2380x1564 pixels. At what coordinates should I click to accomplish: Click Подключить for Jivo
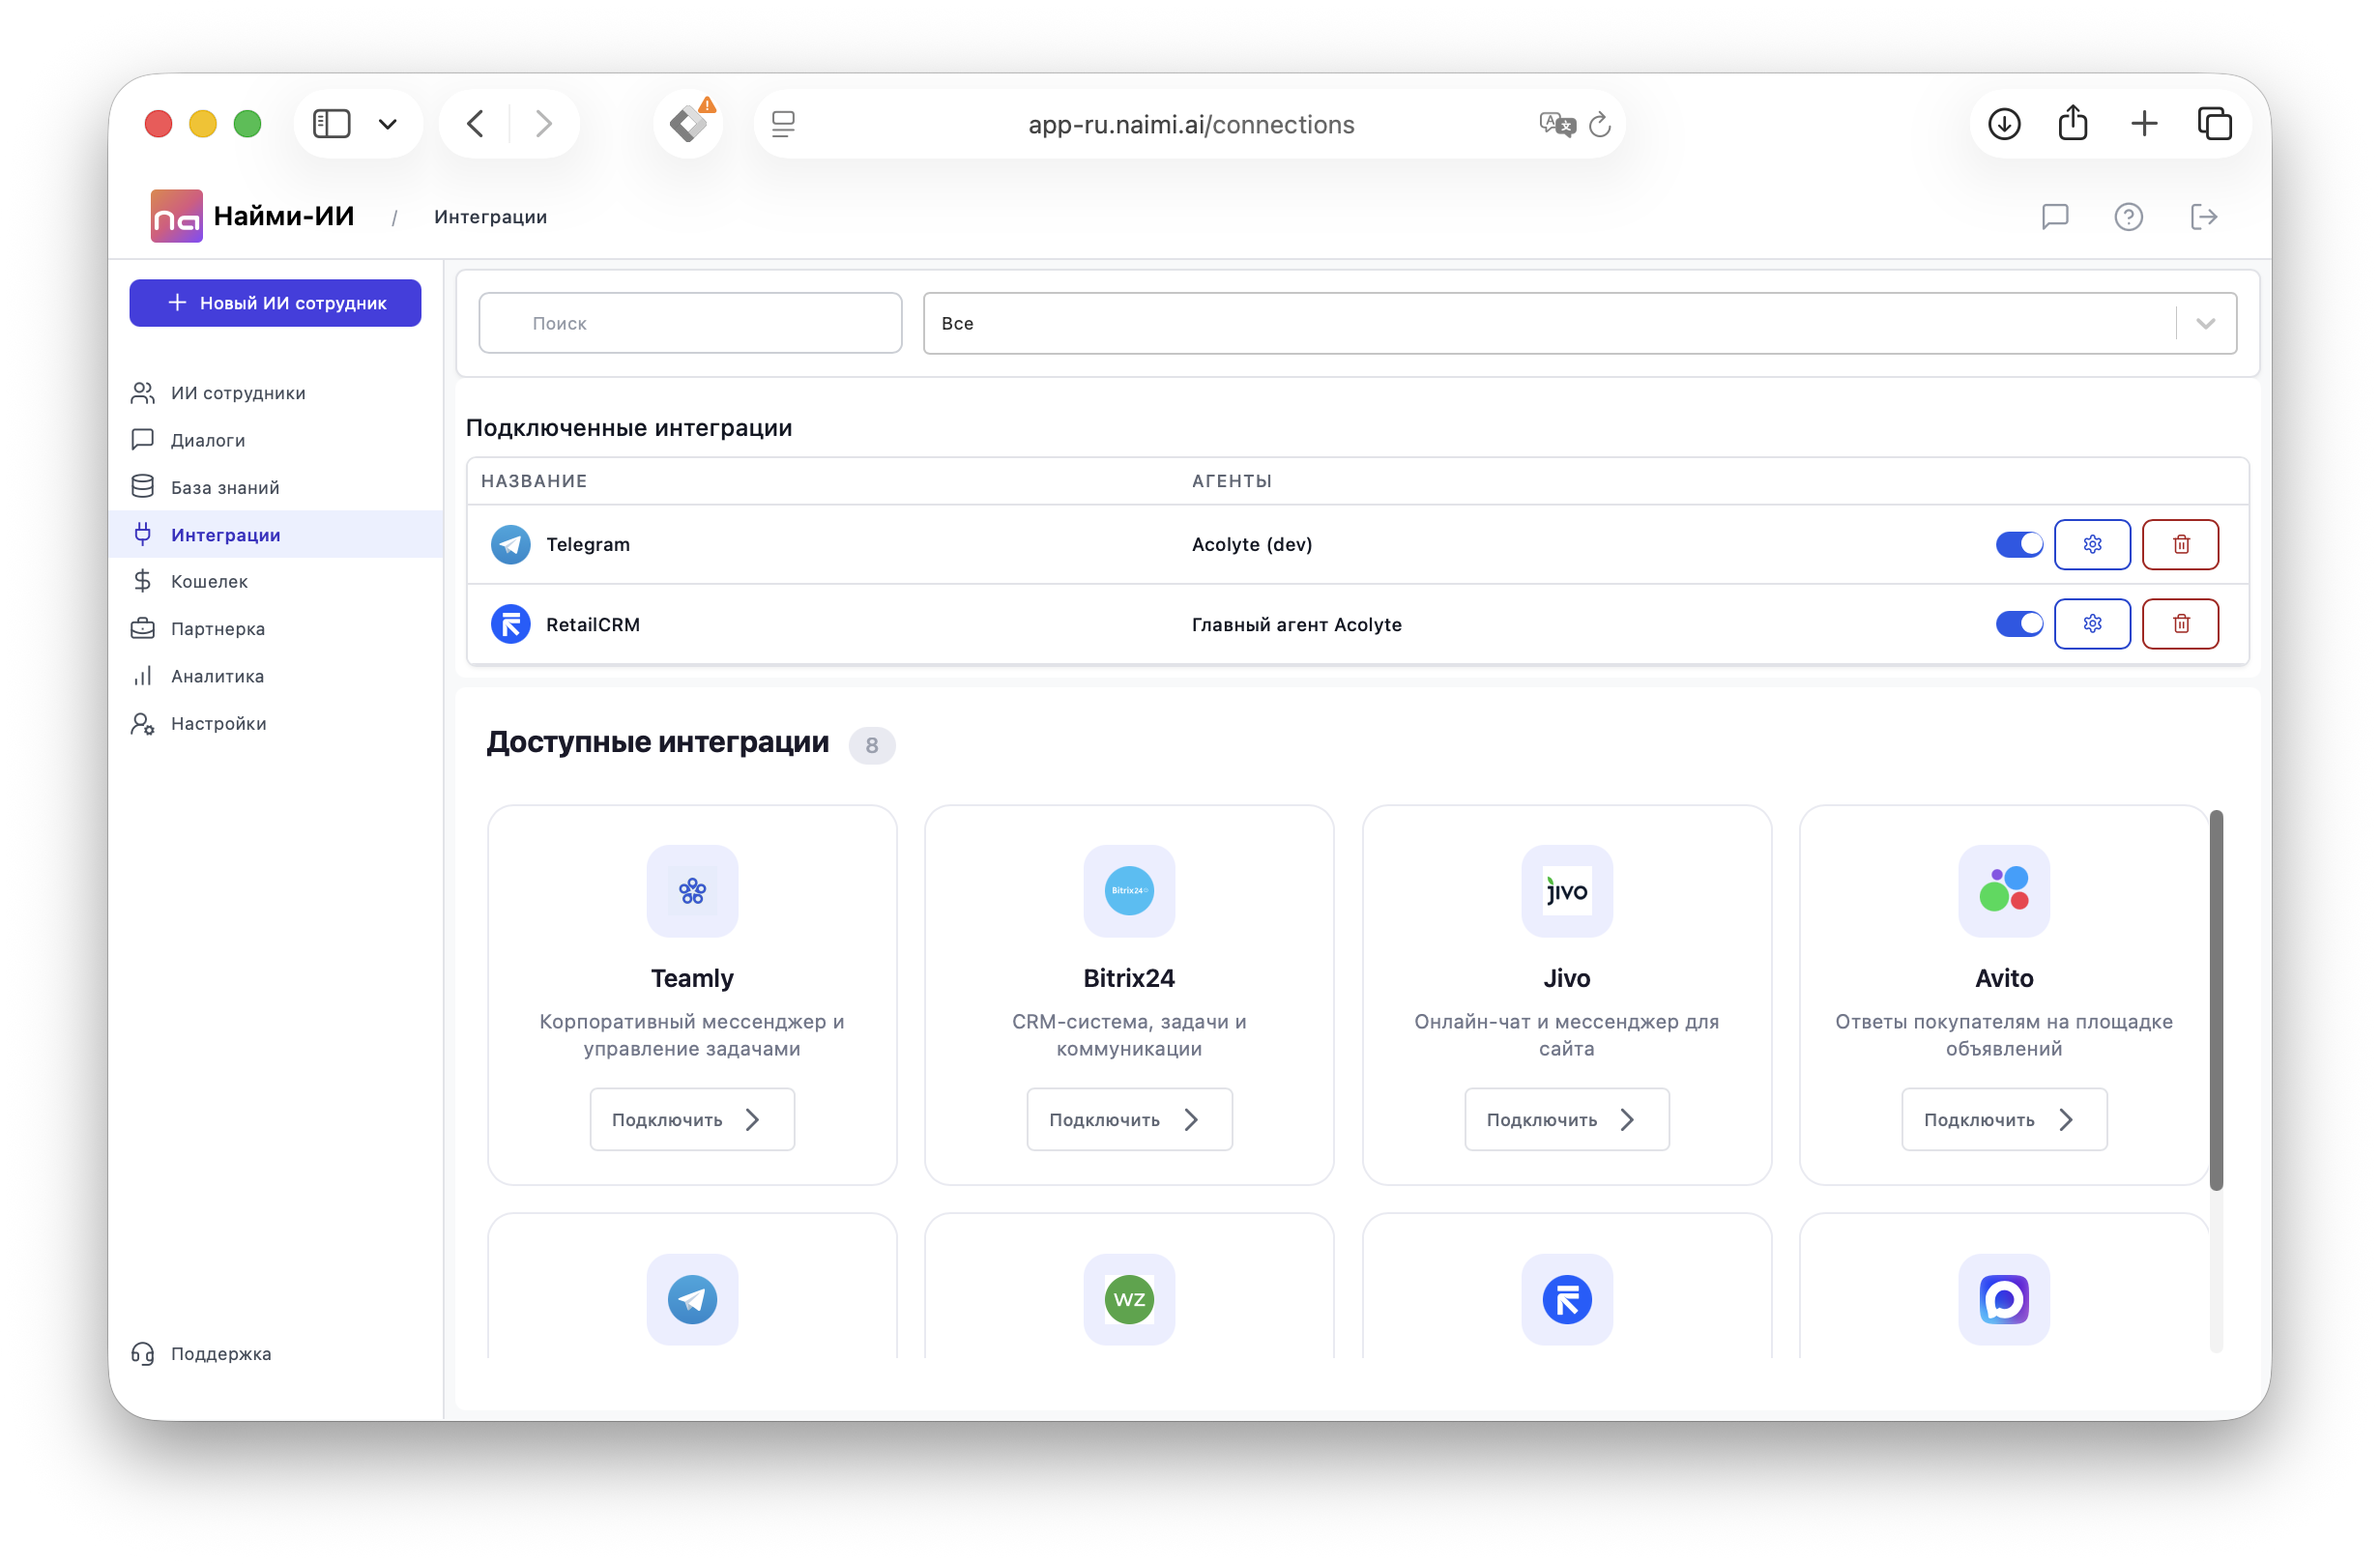[x=1567, y=1119]
